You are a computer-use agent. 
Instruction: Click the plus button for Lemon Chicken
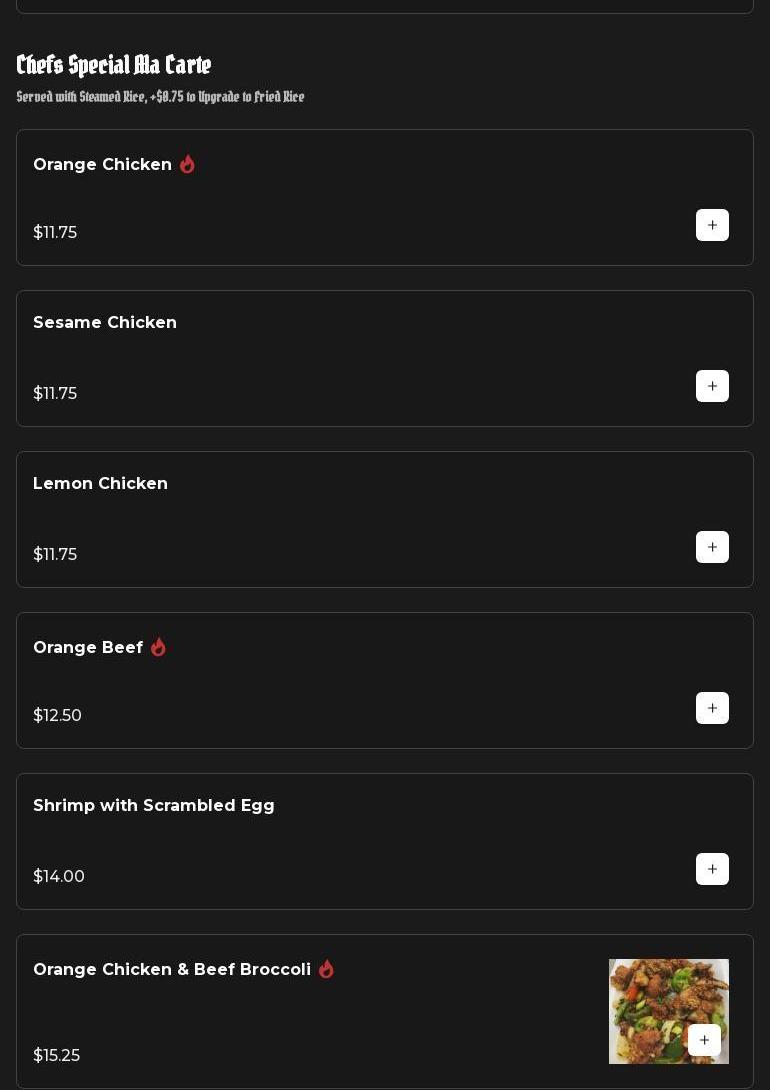click(x=712, y=547)
